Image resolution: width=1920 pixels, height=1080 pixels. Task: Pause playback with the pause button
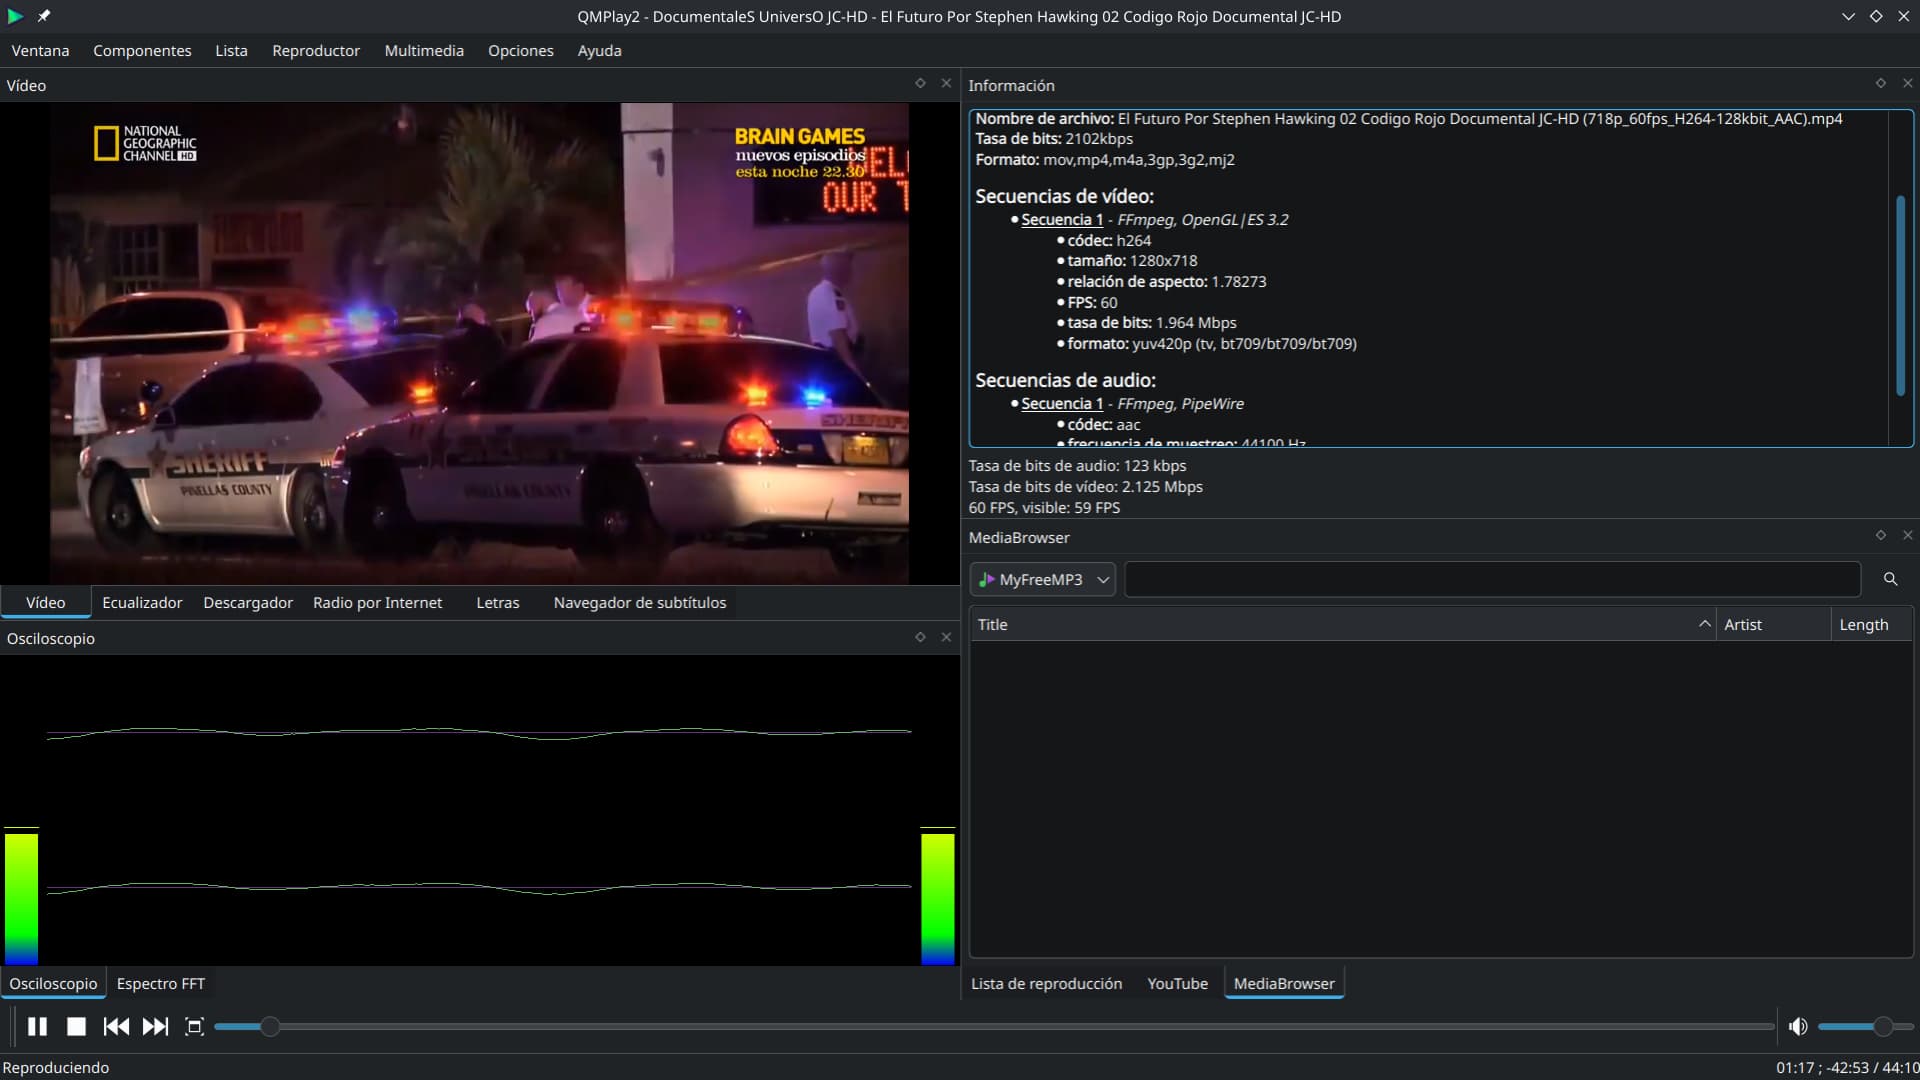pos(37,1026)
